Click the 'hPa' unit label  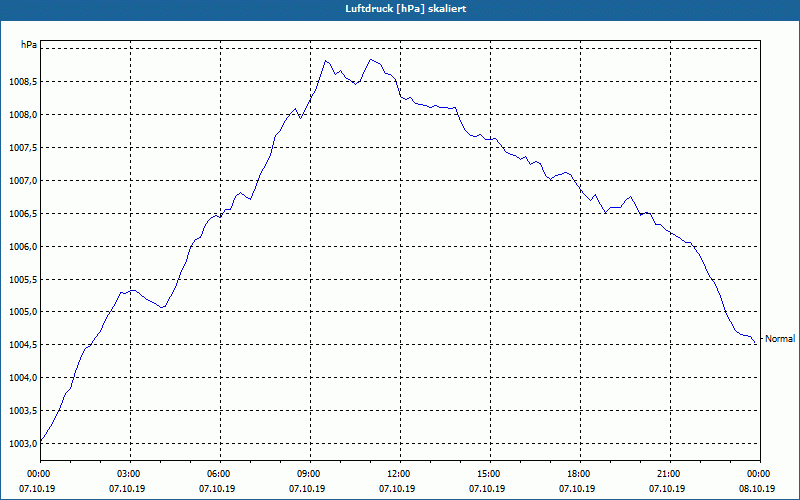click(x=29, y=45)
